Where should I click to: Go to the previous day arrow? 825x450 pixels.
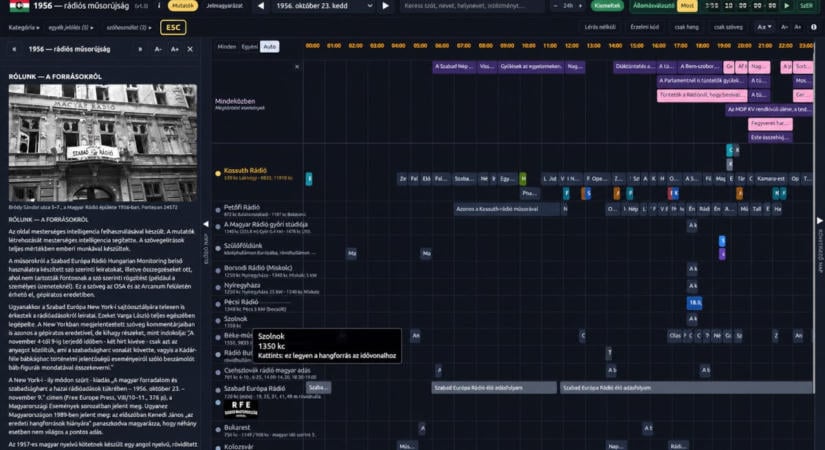(261, 6)
